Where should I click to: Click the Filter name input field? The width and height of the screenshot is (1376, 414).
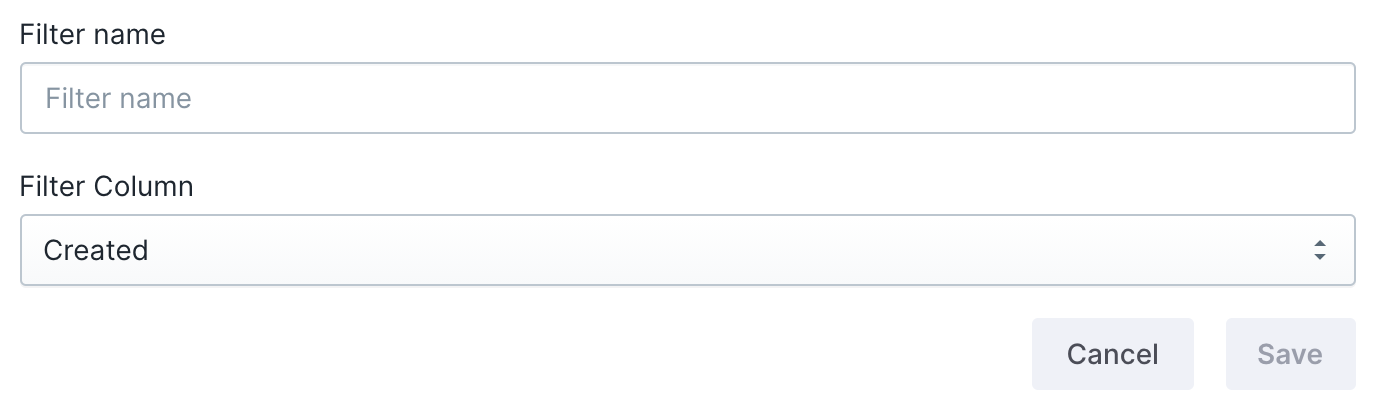[687, 98]
